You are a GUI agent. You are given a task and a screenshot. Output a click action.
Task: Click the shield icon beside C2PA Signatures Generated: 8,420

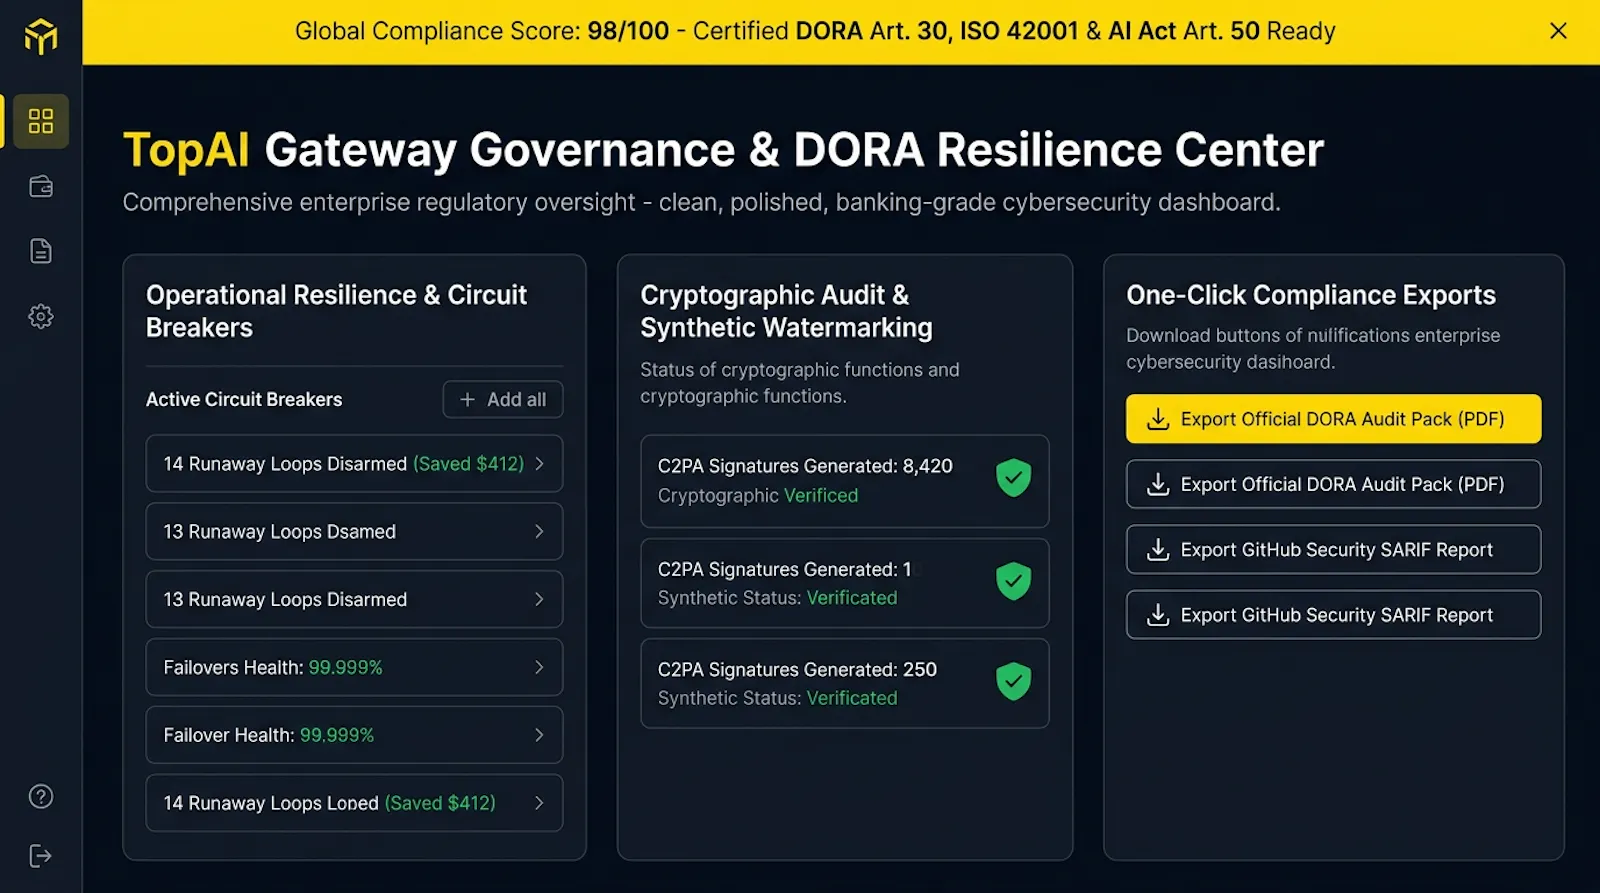[1013, 478]
